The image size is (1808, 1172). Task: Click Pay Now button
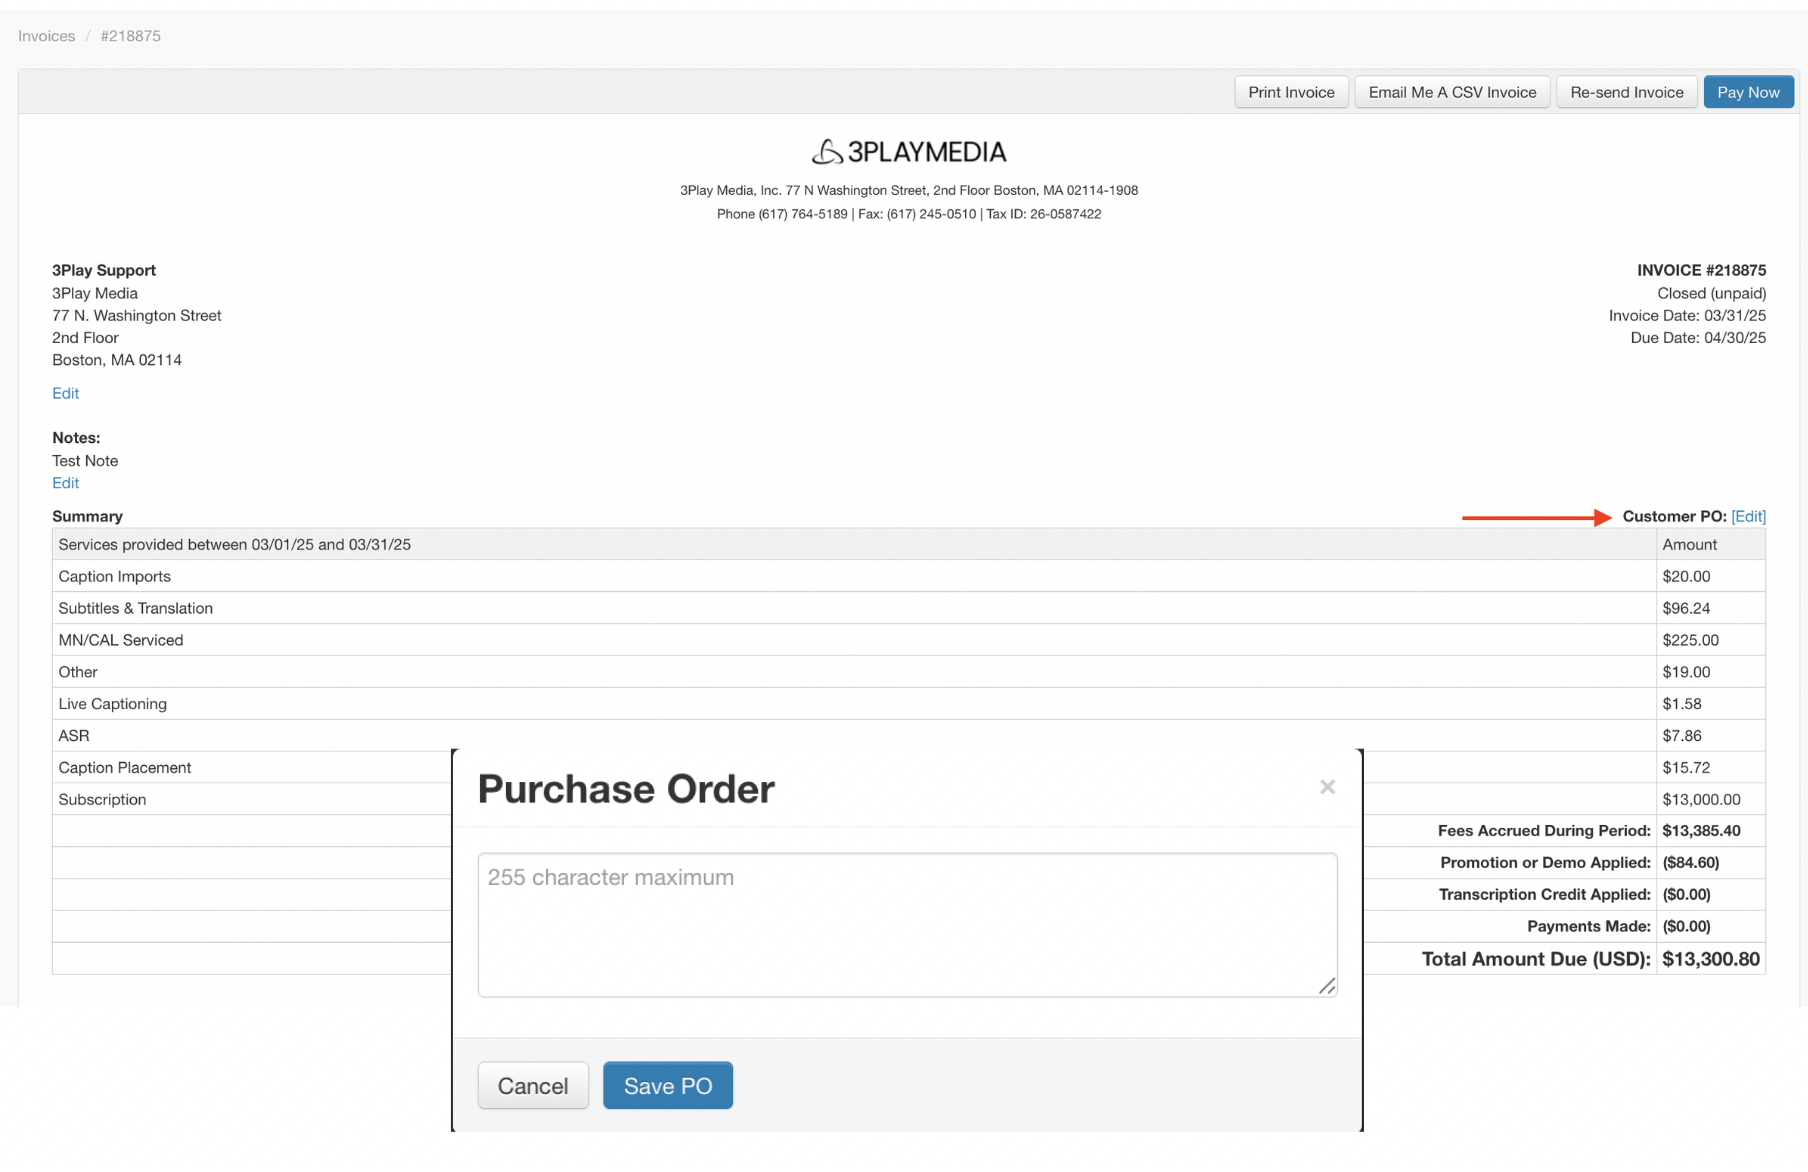point(1748,92)
